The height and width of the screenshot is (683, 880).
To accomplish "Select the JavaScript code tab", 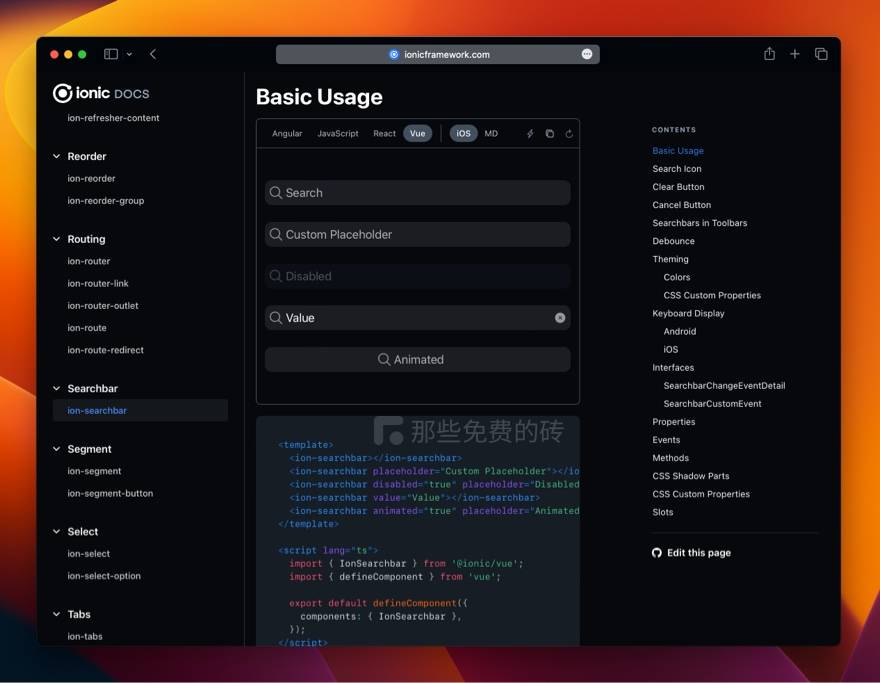I will [x=337, y=134].
